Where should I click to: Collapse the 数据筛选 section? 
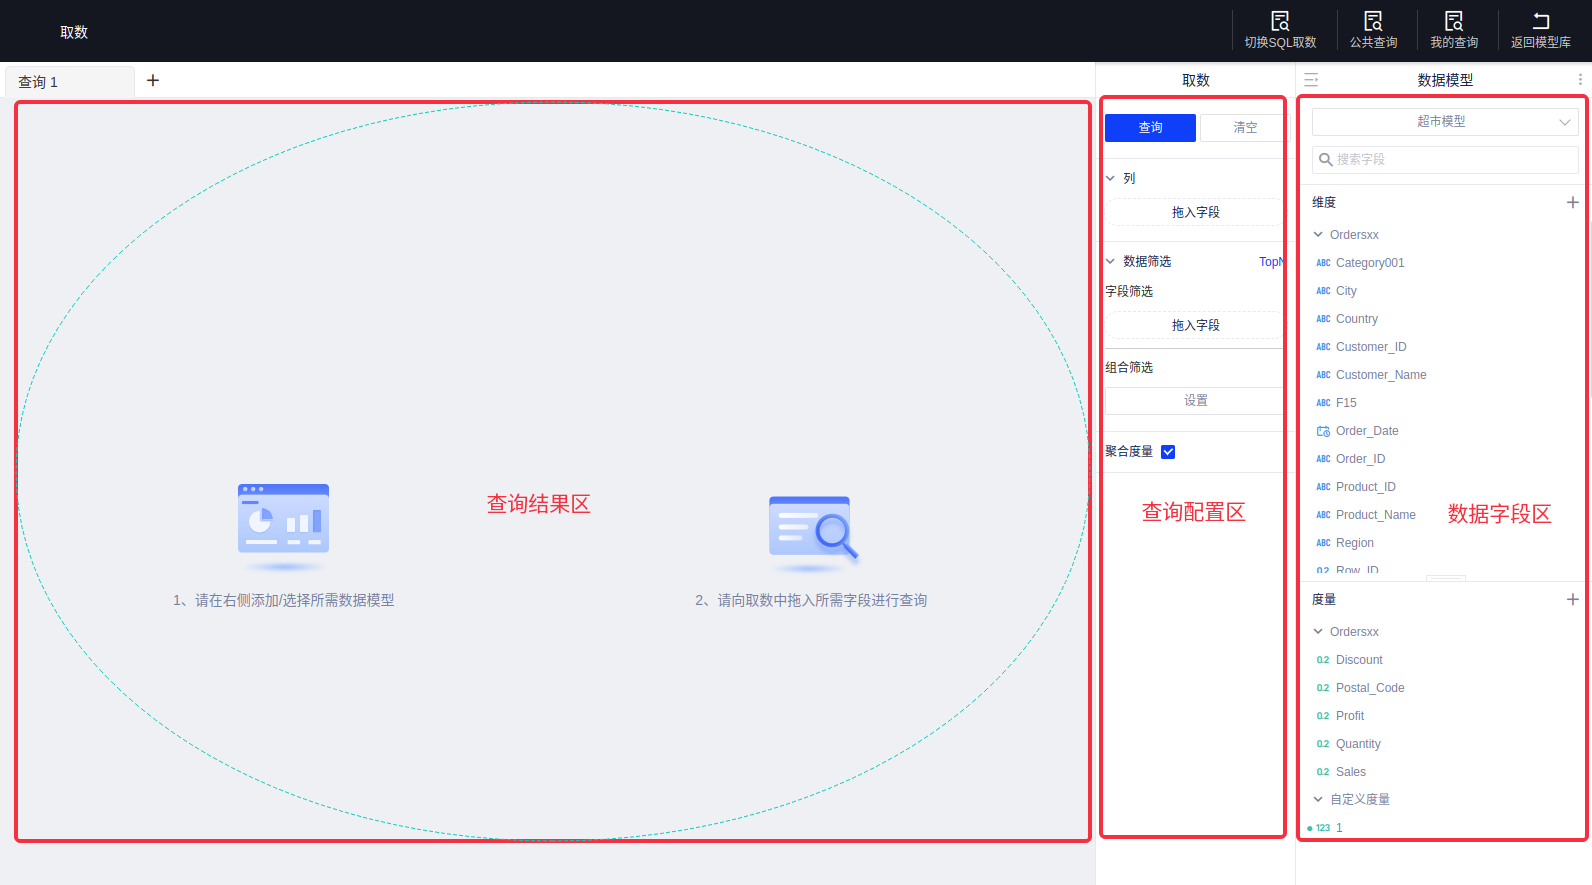click(x=1110, y=262)
